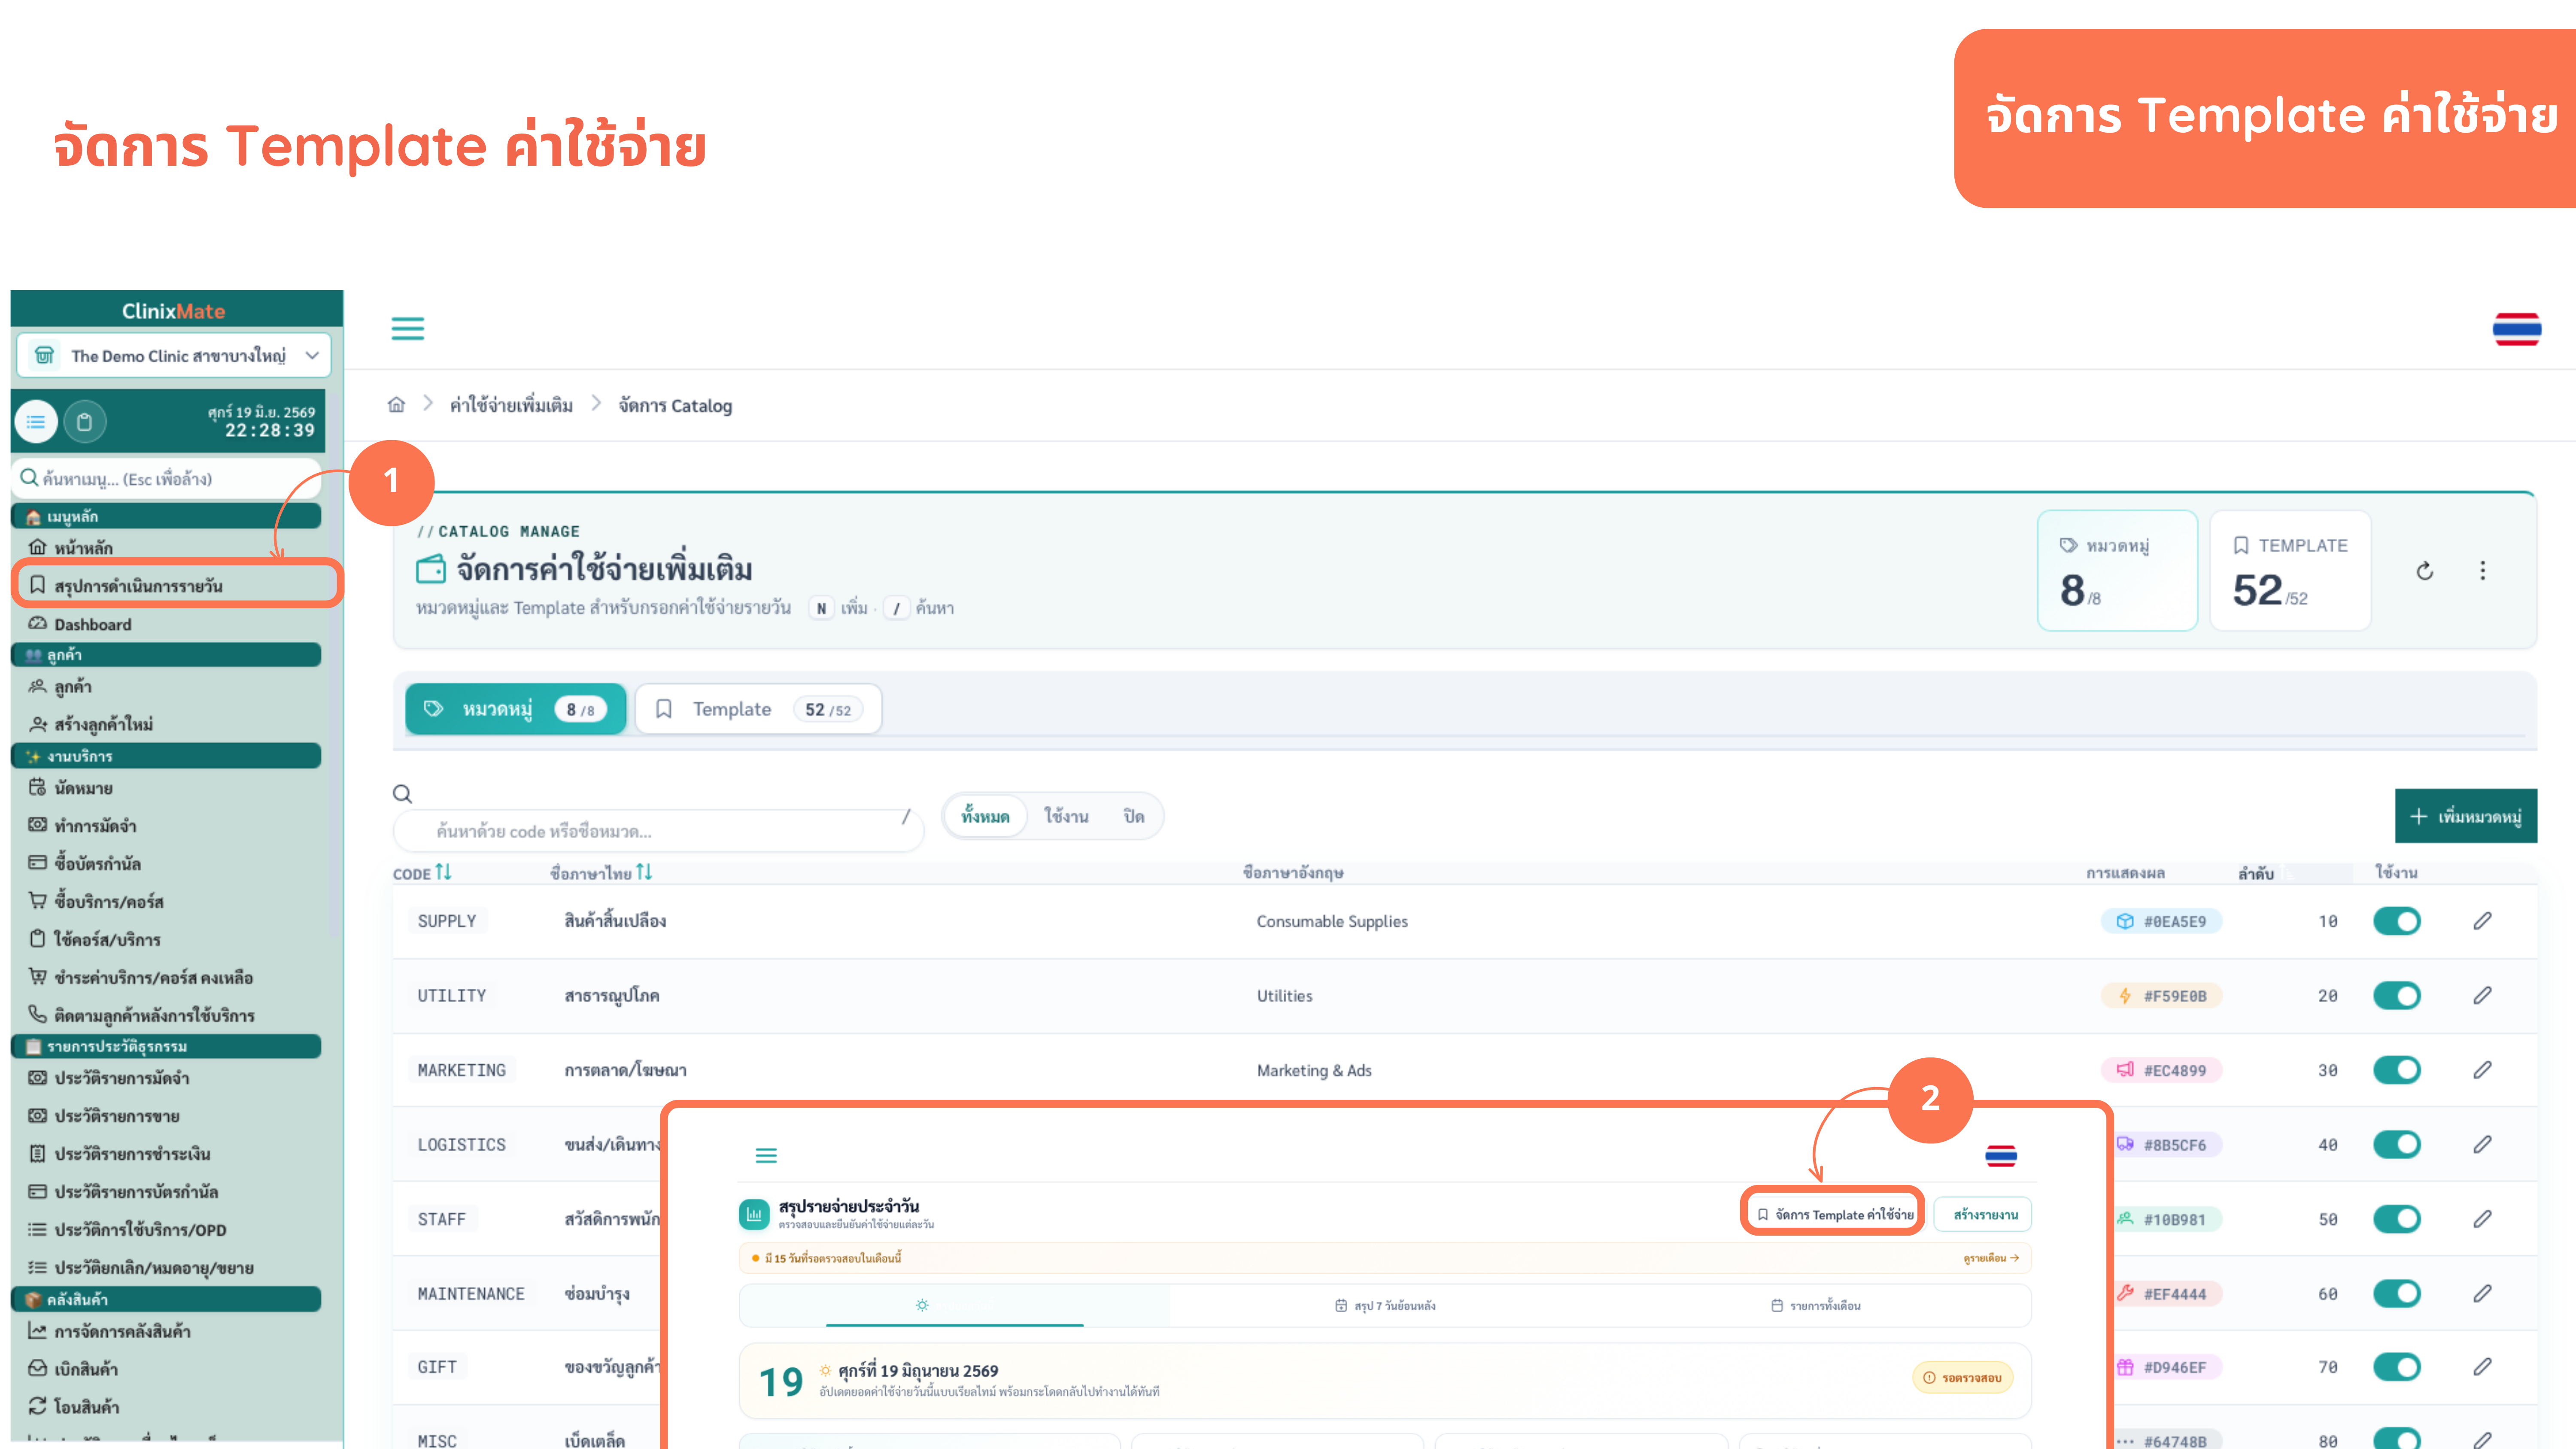Switch to the Template 52/52 tab
Screen dimensions: 2576x1449
click(758, 709)
